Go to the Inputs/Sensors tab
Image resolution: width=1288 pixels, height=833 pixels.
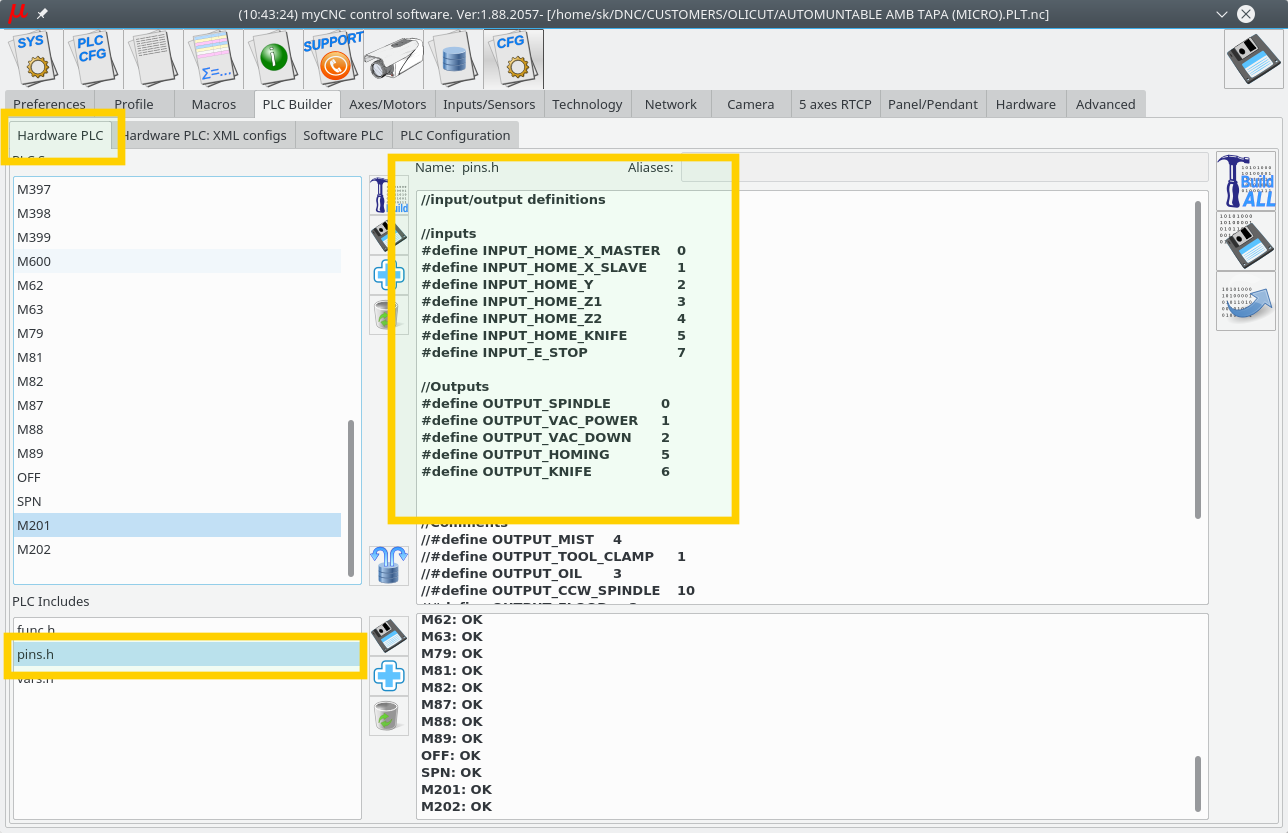click(489, 104)
